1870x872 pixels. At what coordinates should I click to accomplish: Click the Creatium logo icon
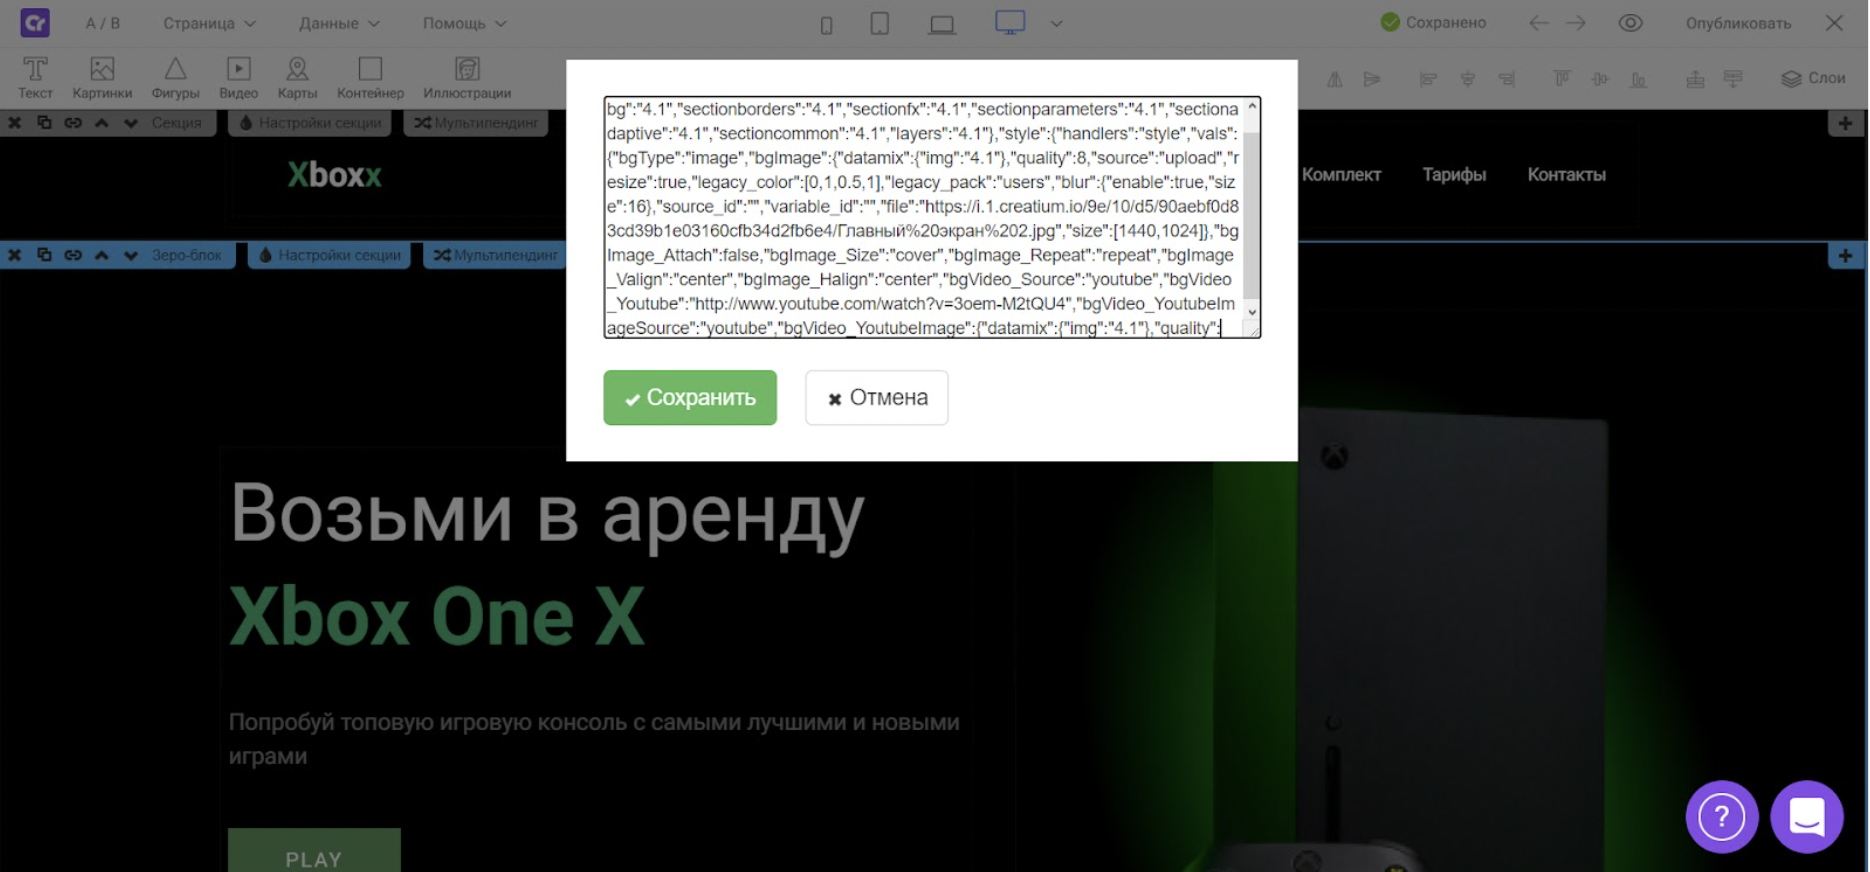[x=35, y=22]
